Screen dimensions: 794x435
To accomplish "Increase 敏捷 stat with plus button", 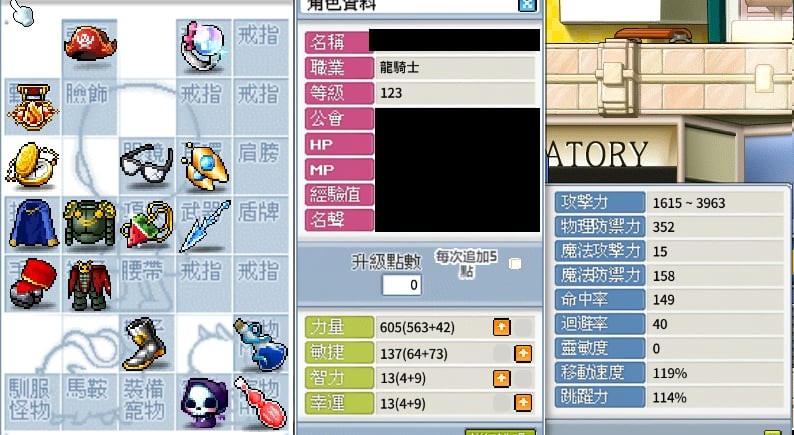I will pyautogui.click(x=523, y=353).
